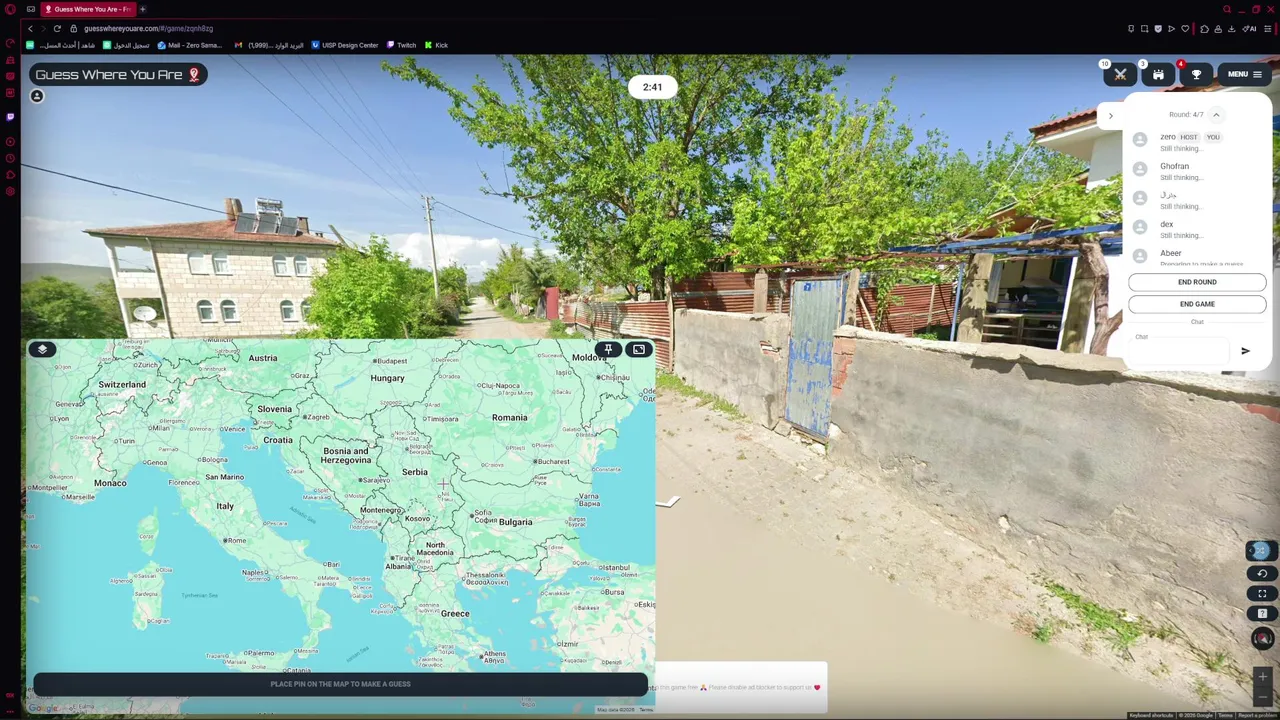Open the user profile avatar icon
Viewport: 1280px width, 720px height.
coord(37,96)
